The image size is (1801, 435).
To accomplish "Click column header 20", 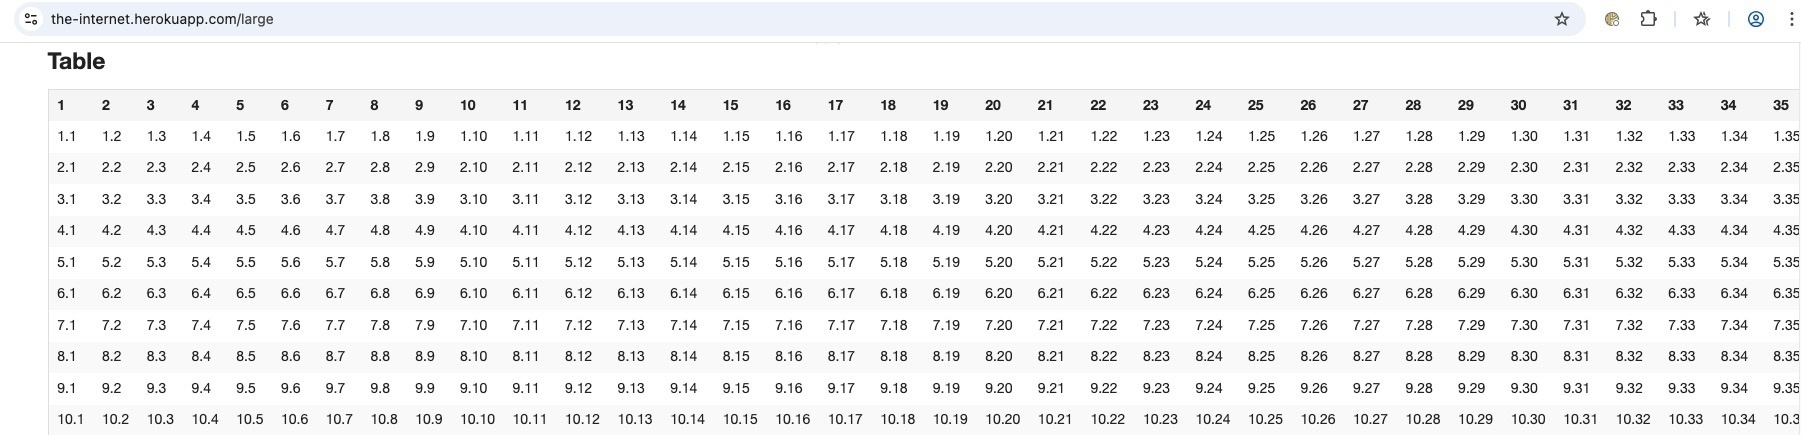I will (993, 105).
